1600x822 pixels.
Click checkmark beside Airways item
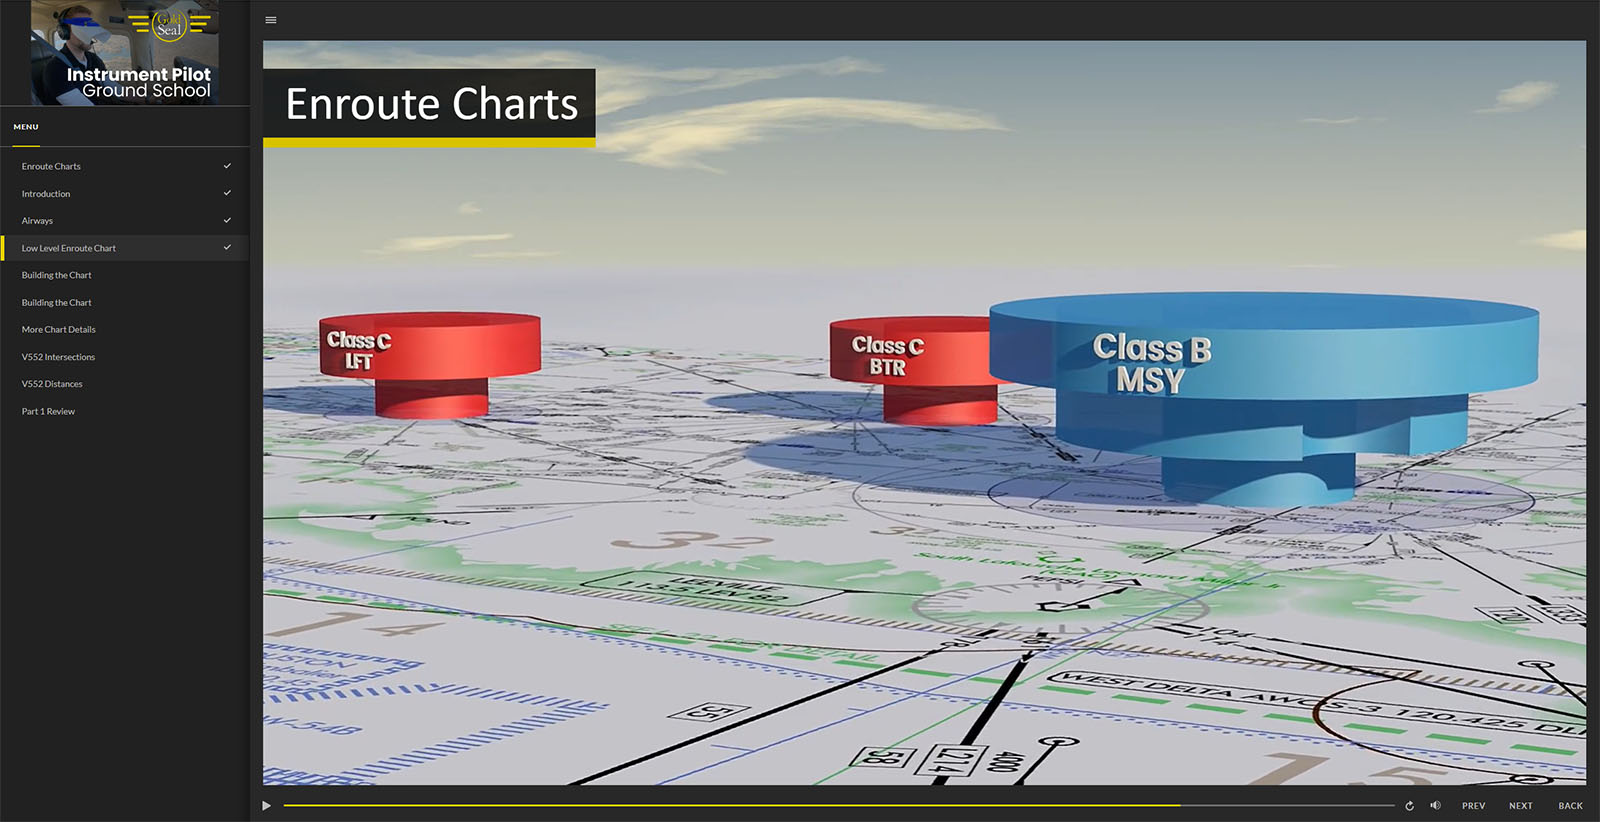227,220
